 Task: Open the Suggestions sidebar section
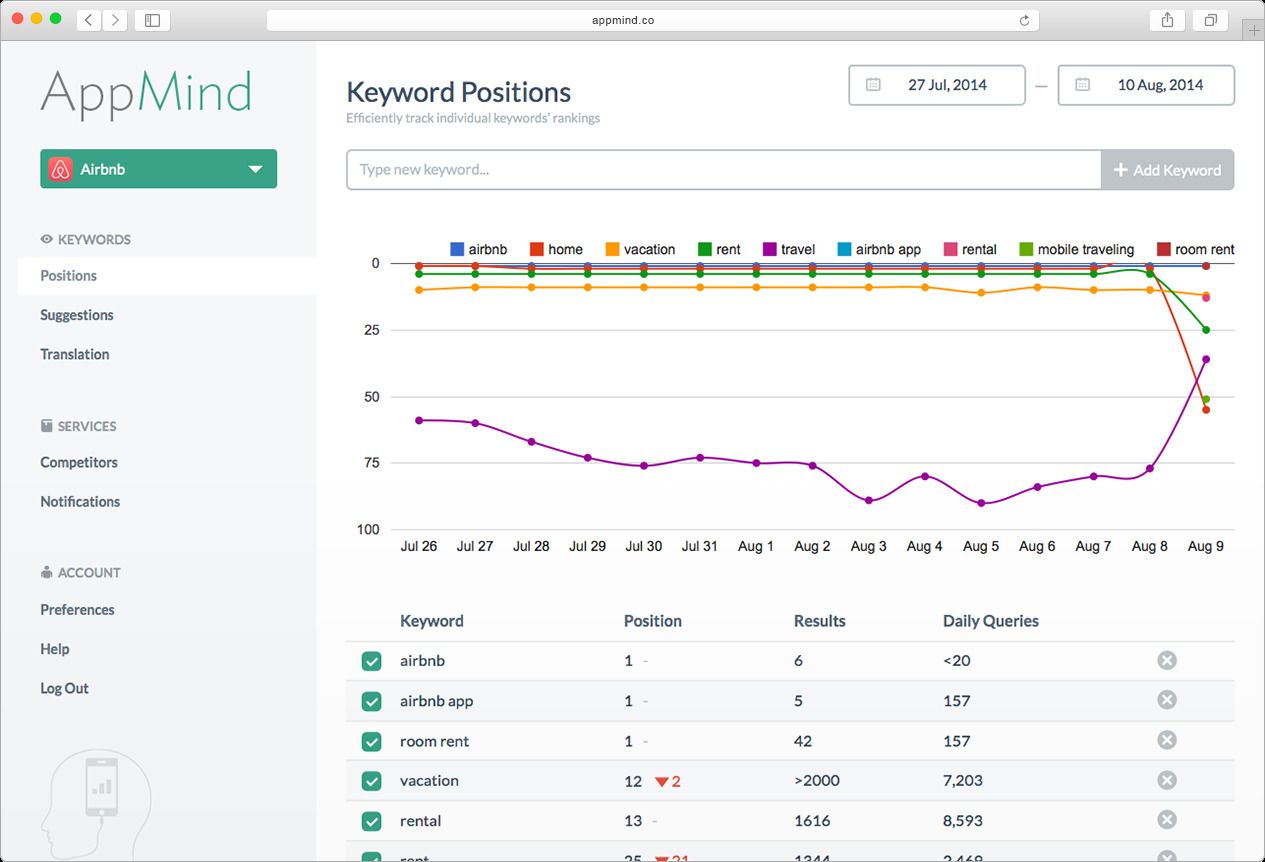tap(77, 315)
